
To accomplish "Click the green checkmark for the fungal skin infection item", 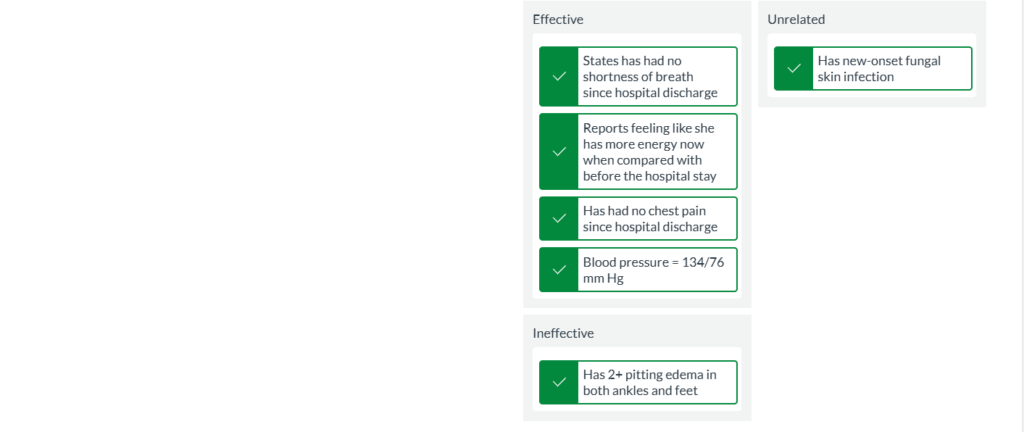I will tap(794, 69).
